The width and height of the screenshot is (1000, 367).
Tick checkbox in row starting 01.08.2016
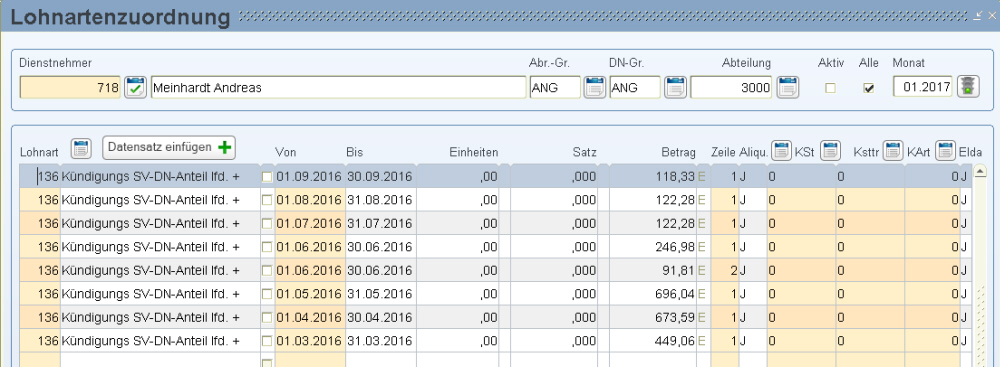[267, 200]
